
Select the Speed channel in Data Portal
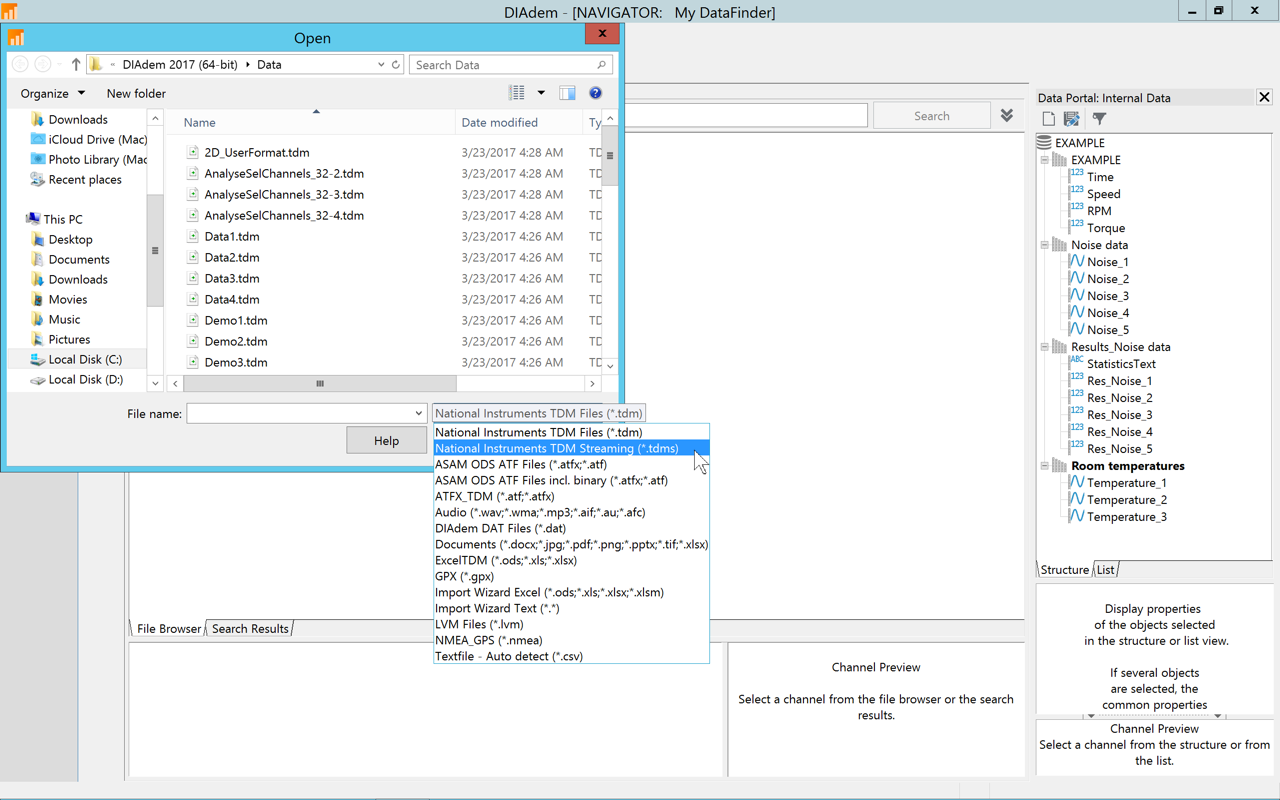coord(1103,194)
